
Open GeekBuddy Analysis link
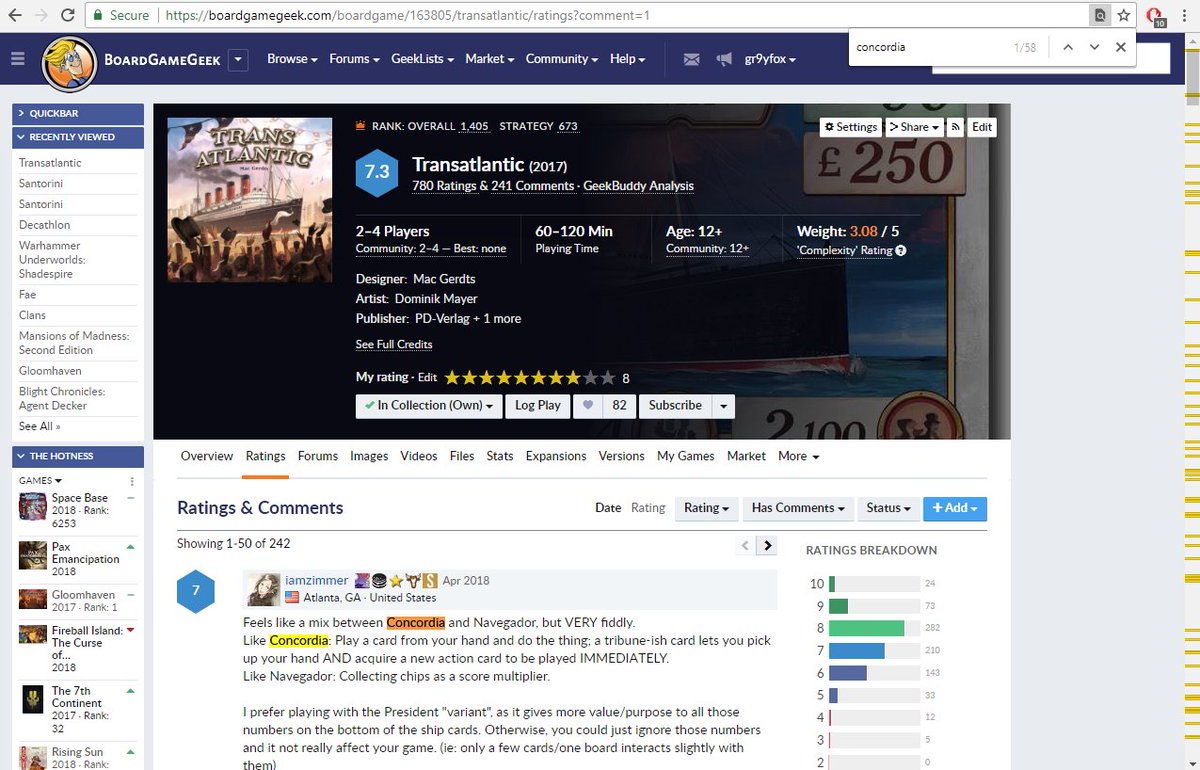tap(639, 186)
